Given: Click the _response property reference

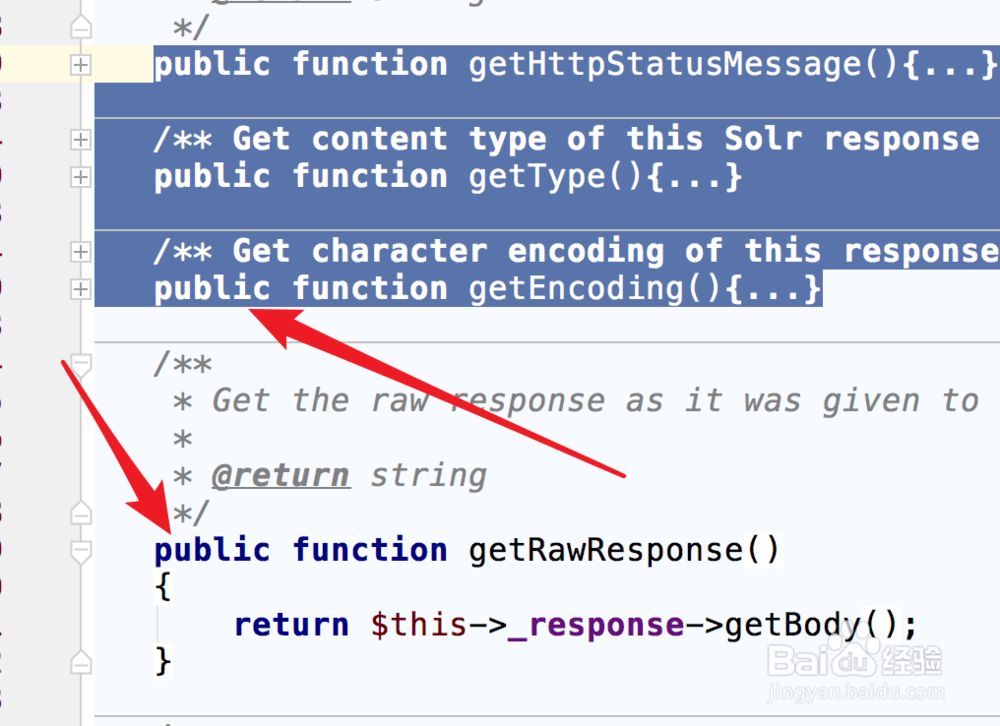Looking at the screenshot, I should coord(595,625).
